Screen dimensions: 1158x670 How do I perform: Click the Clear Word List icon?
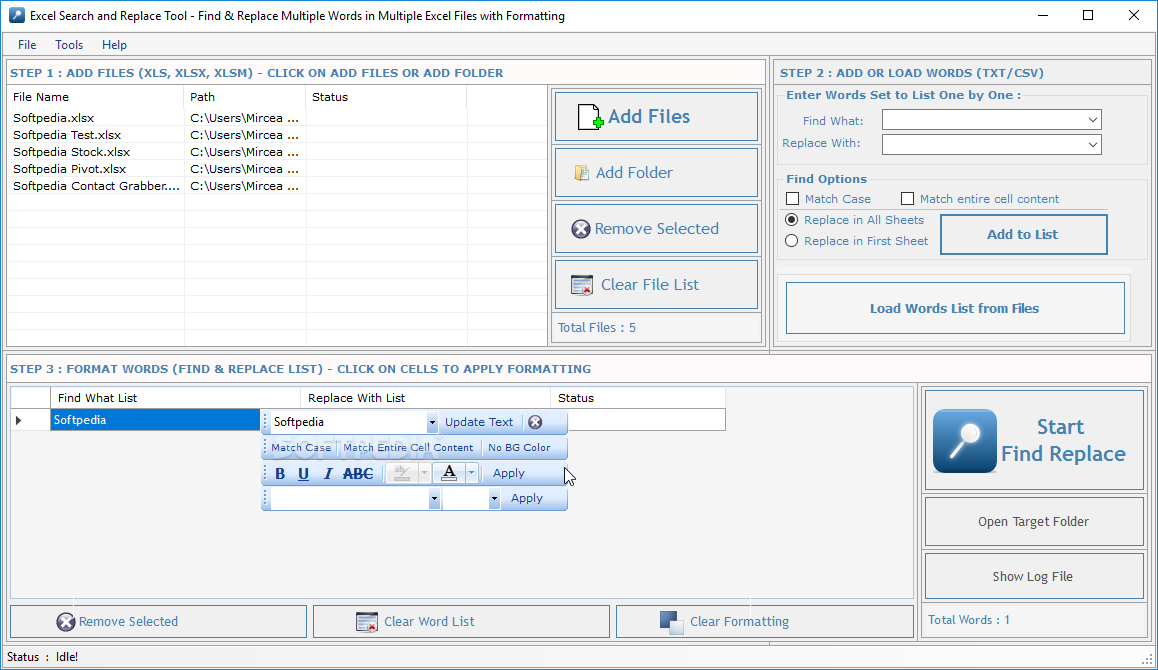(x=367, y=622)
